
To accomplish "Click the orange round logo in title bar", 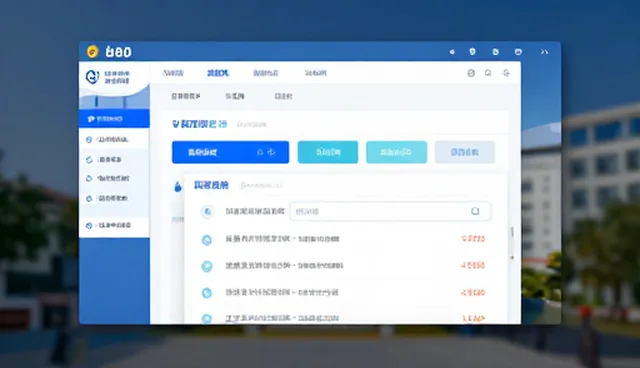I will click(x=93, y=52).
